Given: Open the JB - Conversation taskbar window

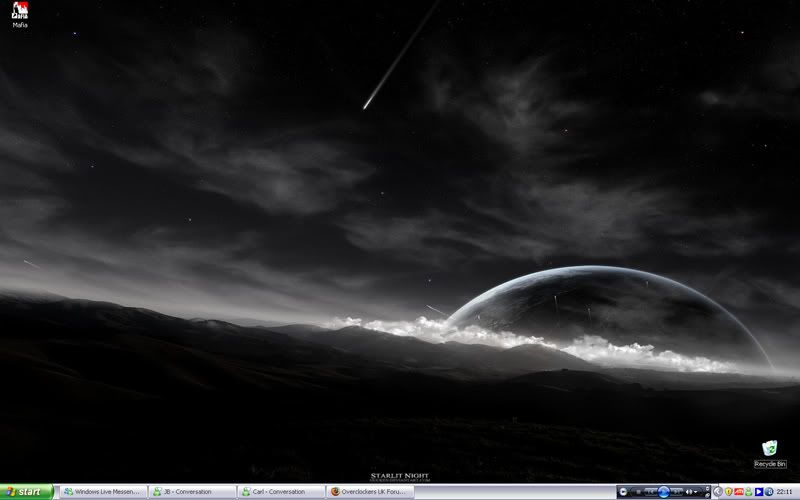Looking at the screenshot, I should pyautogui.click(x=192, y=492).
